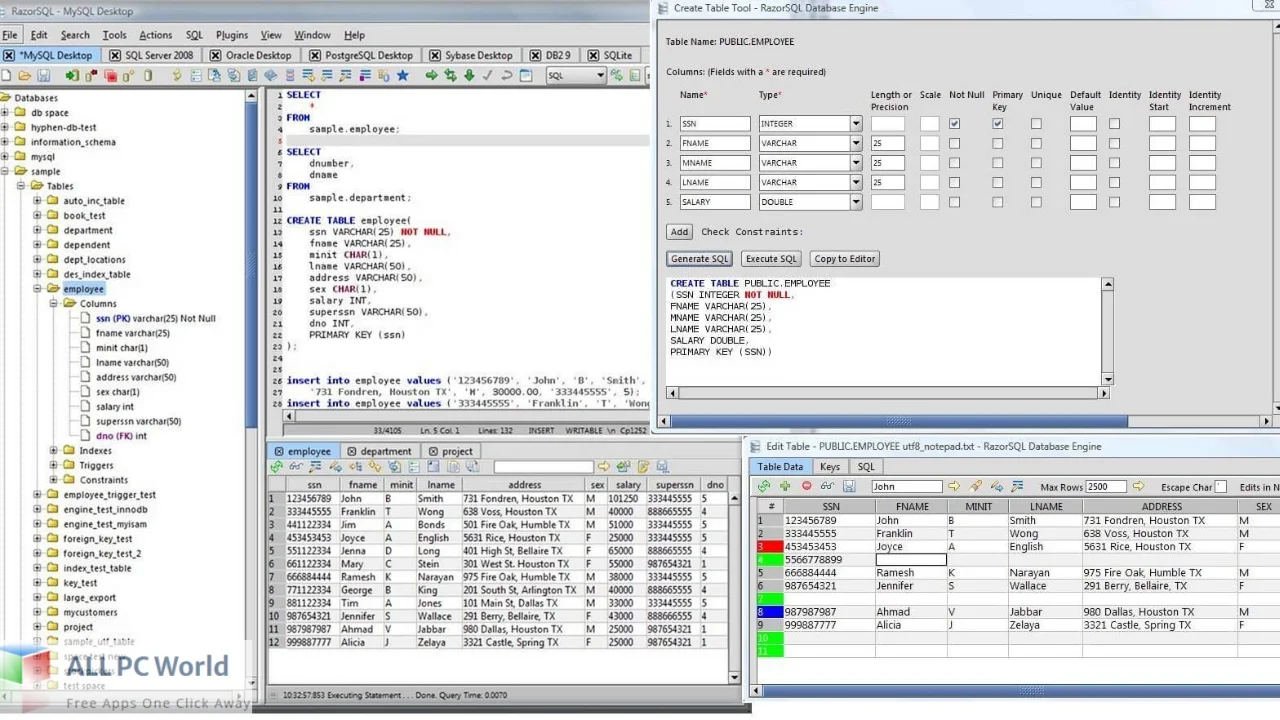Collapse the employee table tree node
The image size is (1280, 720).
point(38,289)
